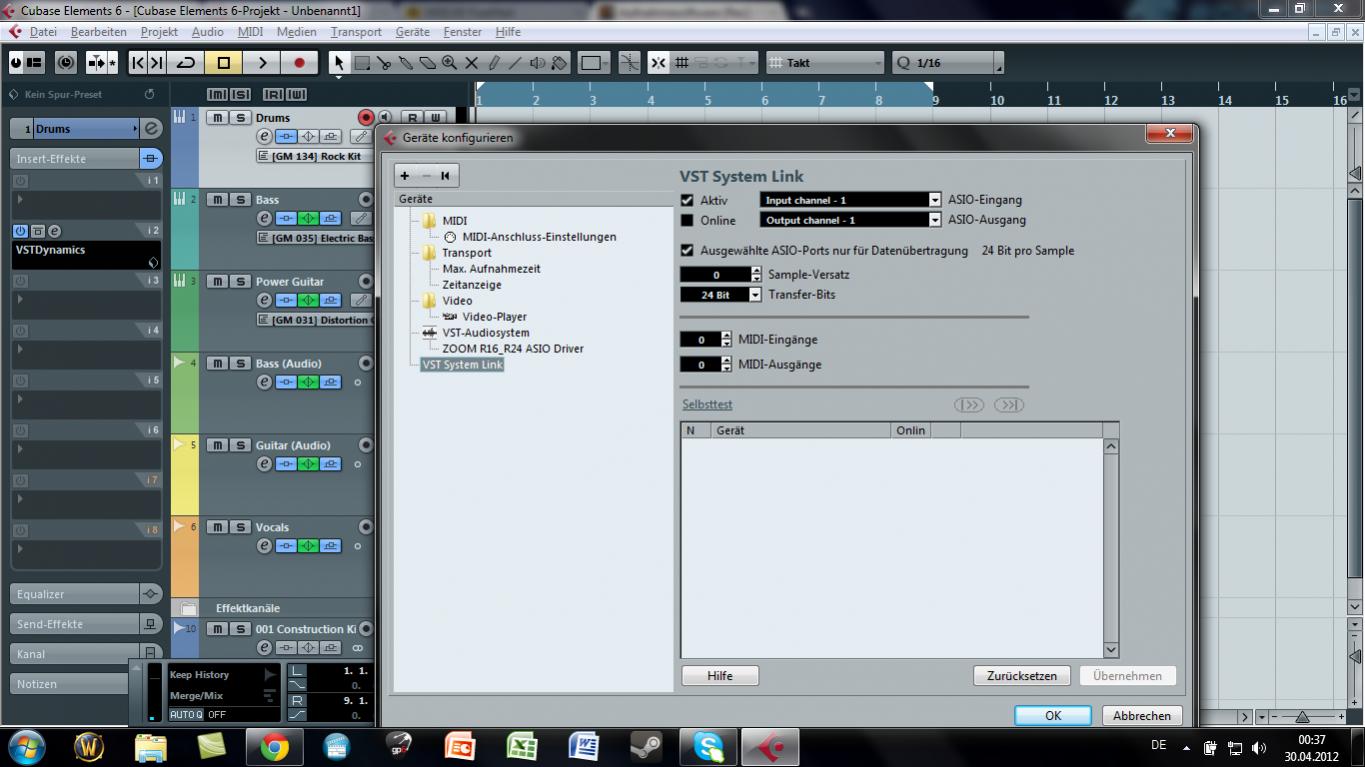This screenshot has height=767, width=1365.
Task: Toggle the Cycle loop button
Action: (186, 63)
